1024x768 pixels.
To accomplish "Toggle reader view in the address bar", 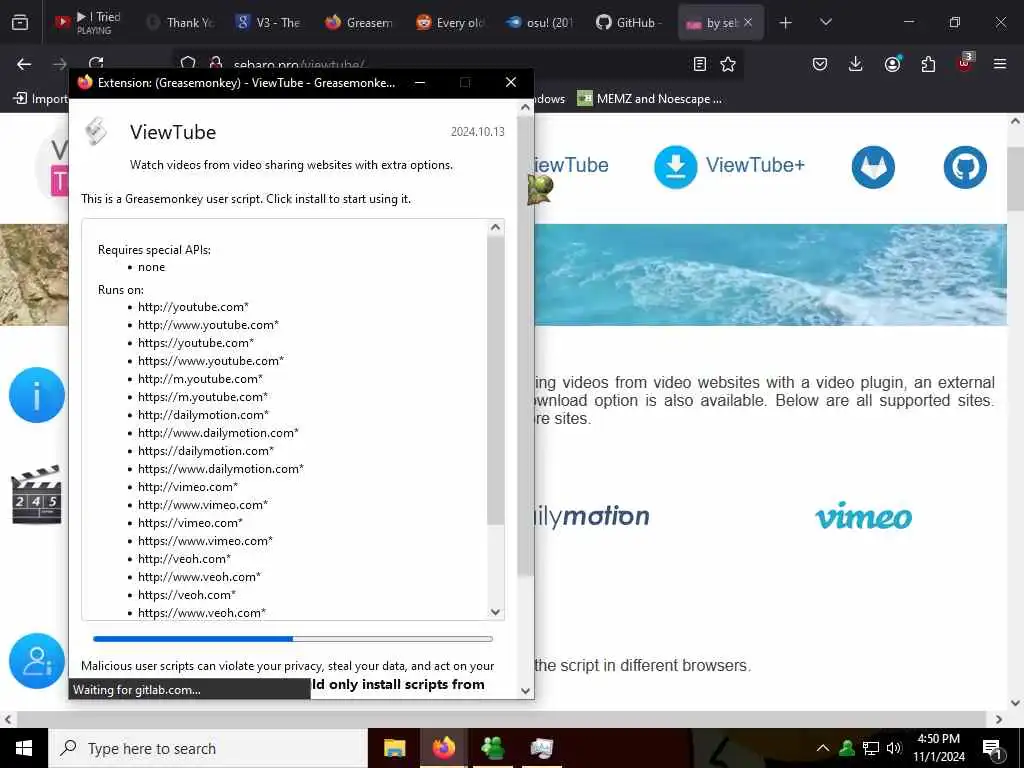I will point(699,64).
